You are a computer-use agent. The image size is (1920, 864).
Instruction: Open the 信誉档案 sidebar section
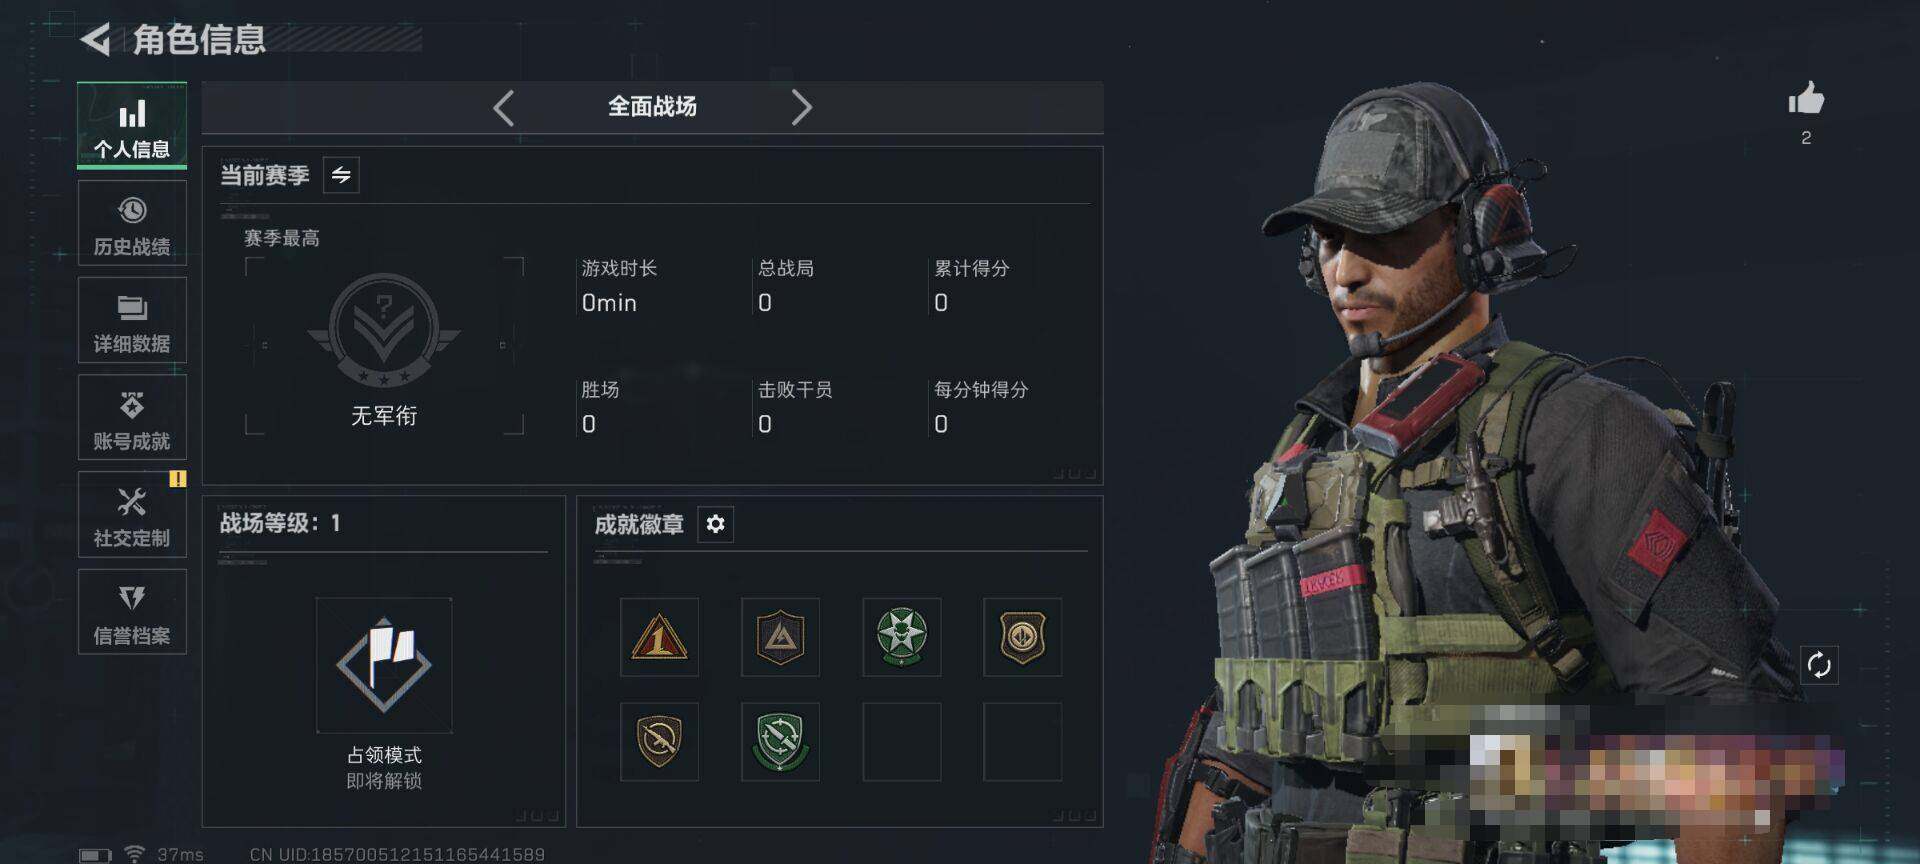coord(132,611)
